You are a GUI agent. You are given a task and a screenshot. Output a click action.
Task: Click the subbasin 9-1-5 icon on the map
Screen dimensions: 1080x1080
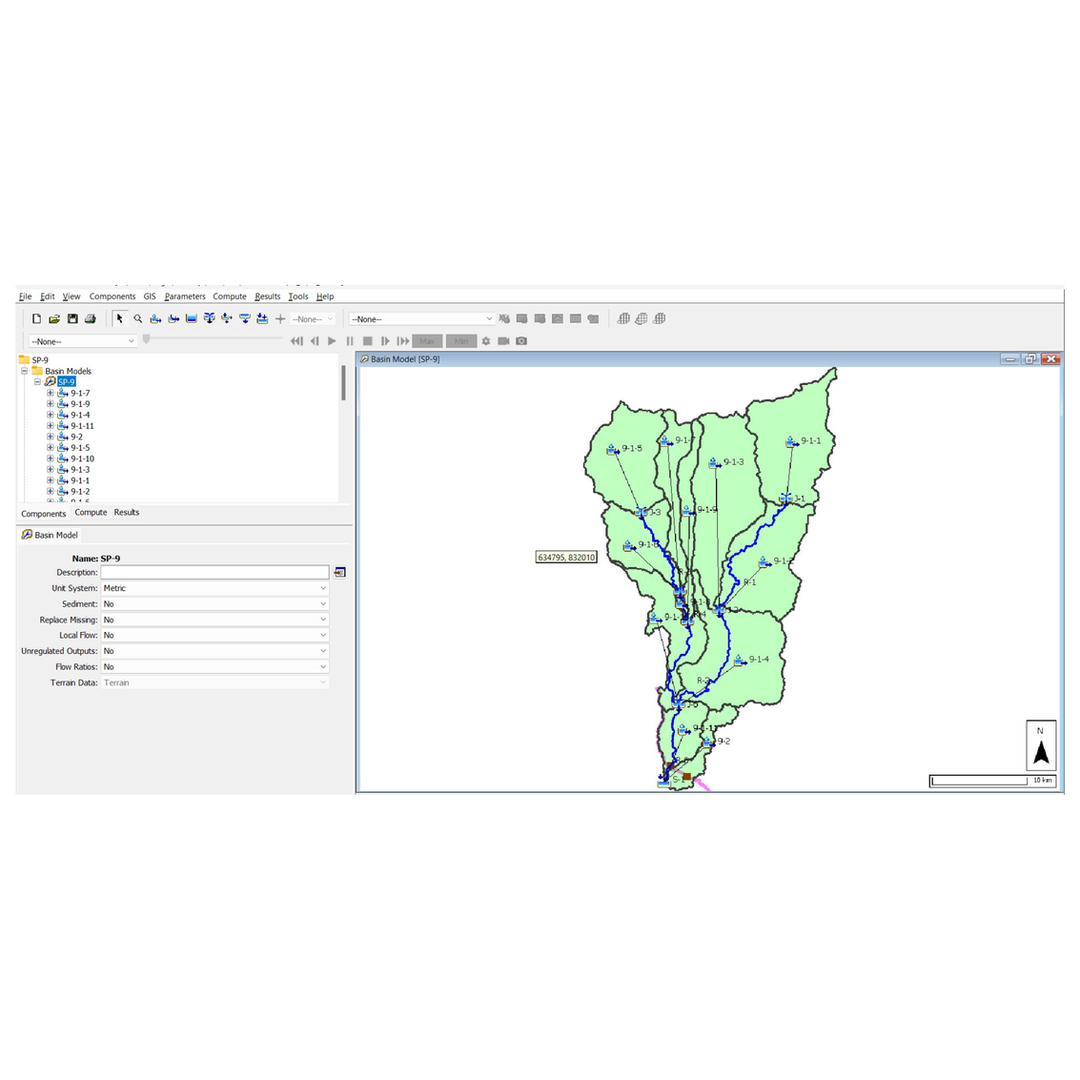coord(612,450)
